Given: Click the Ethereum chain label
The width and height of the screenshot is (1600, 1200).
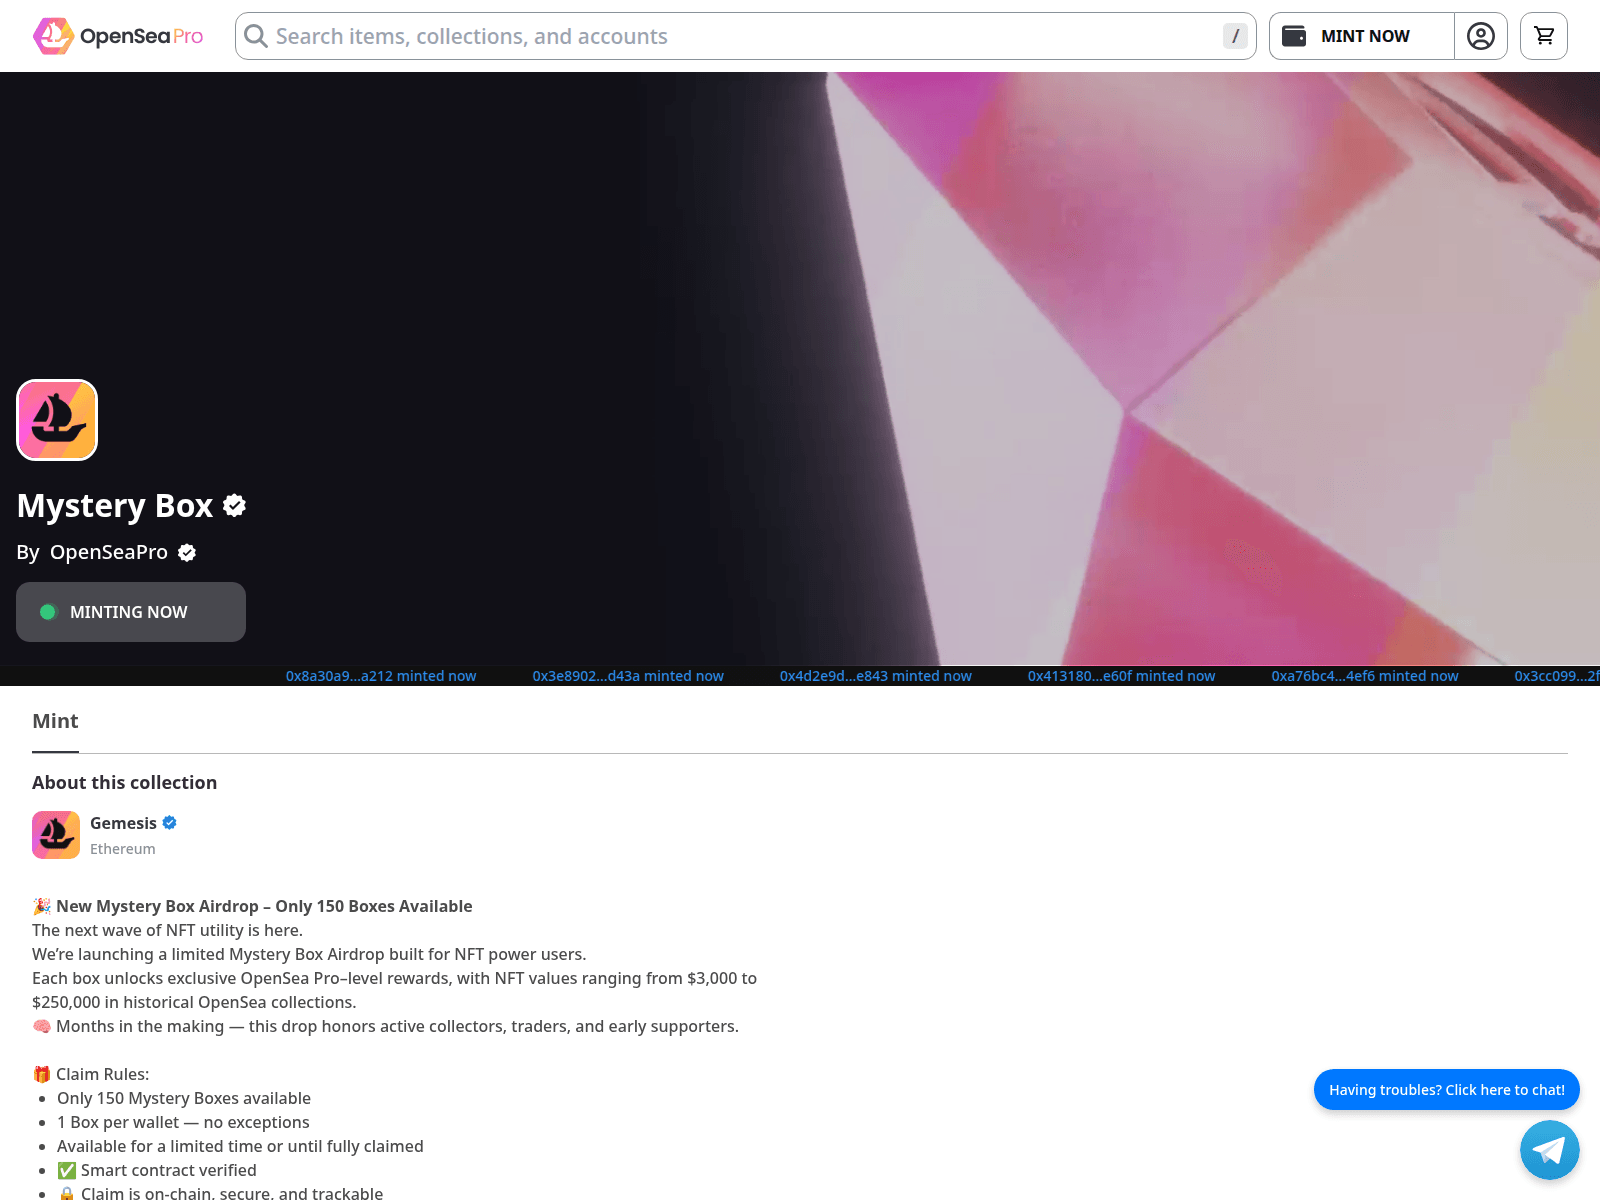Looking at the screenshot, I should click(123, 849).
